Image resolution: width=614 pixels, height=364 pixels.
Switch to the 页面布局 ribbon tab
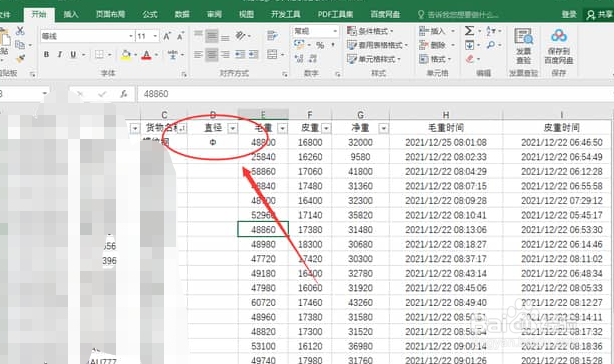110,14
